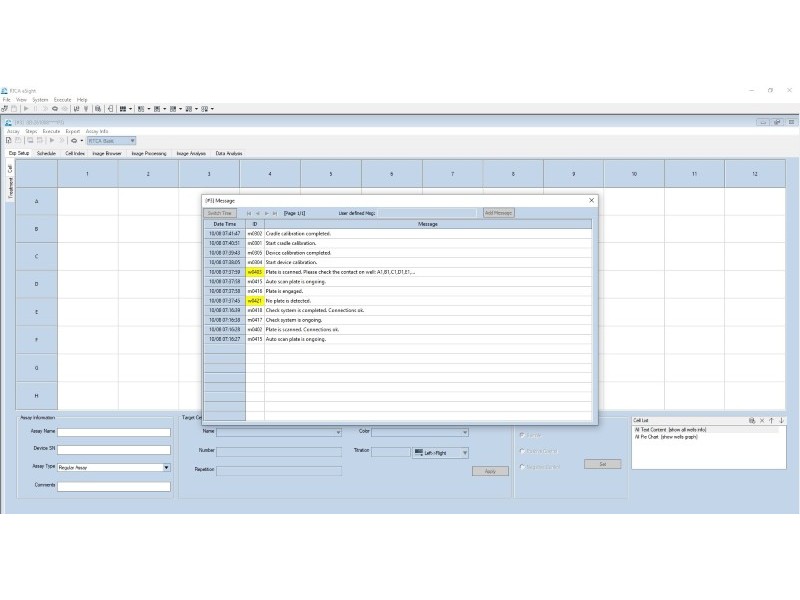Click the new assay icon in the assay toolbar
The width and height of the screenshot is (800, 600).
click(9, 140)
